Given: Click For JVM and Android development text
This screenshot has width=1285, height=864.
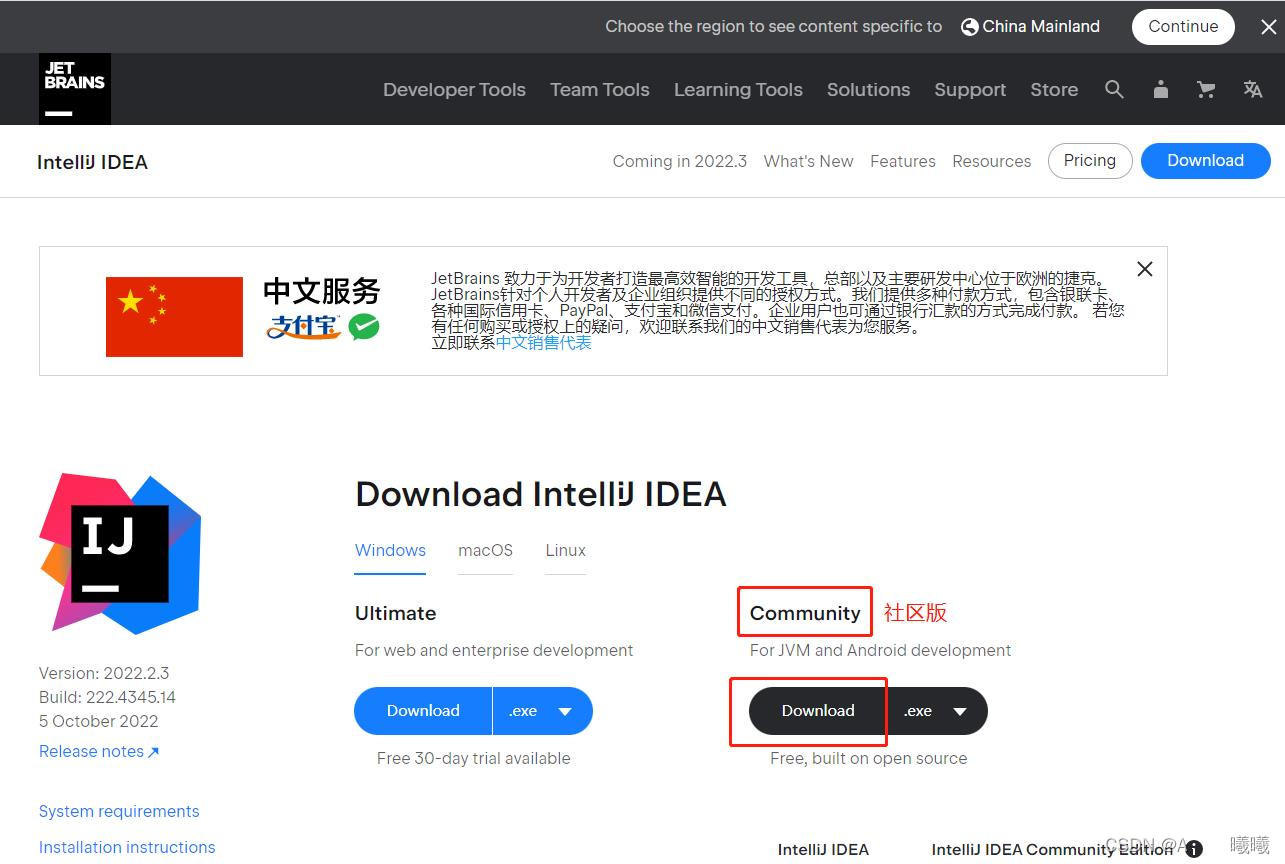Looking at the screenshot, I should pos(880,650).
